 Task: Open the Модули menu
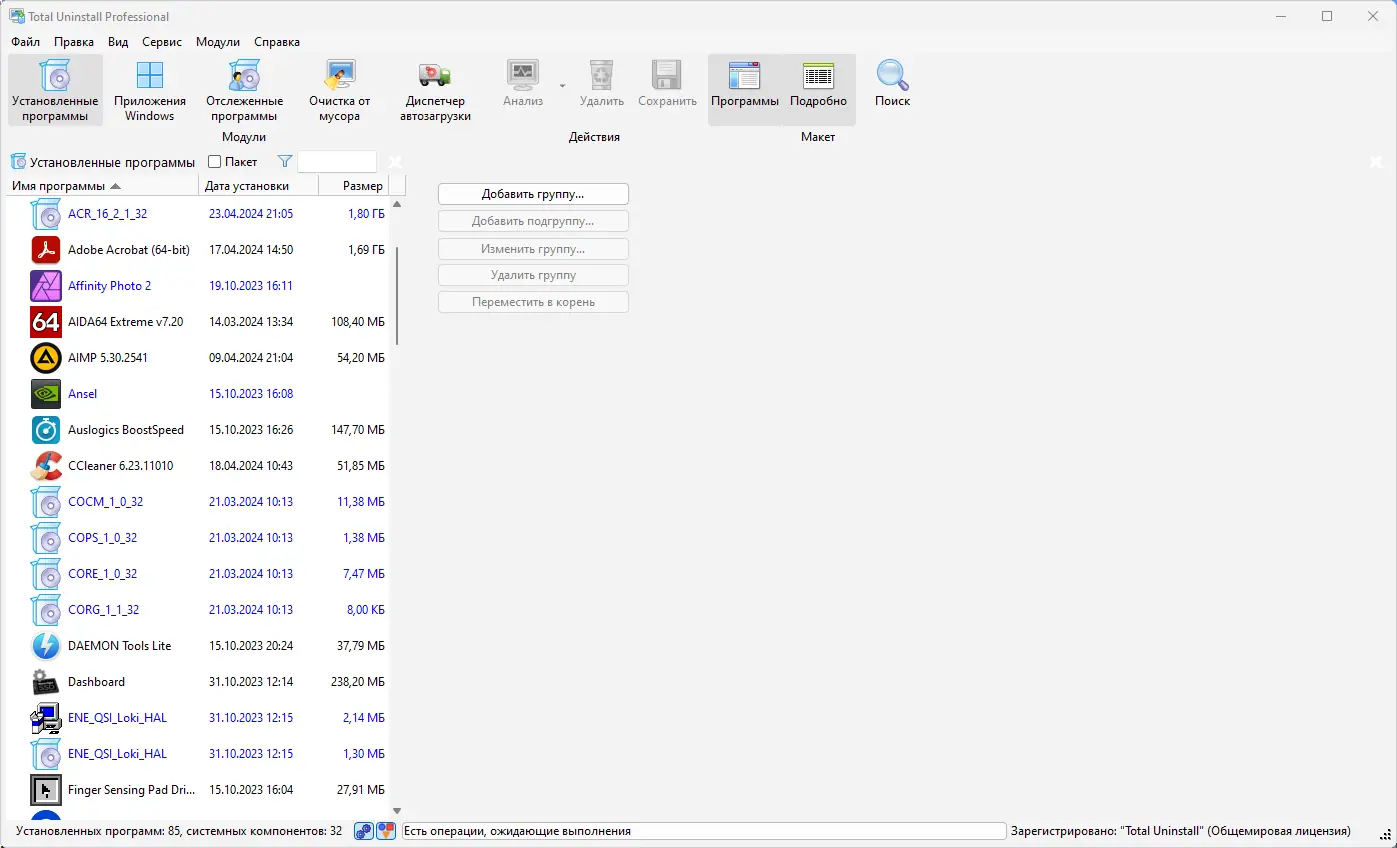tap(217, 41)
